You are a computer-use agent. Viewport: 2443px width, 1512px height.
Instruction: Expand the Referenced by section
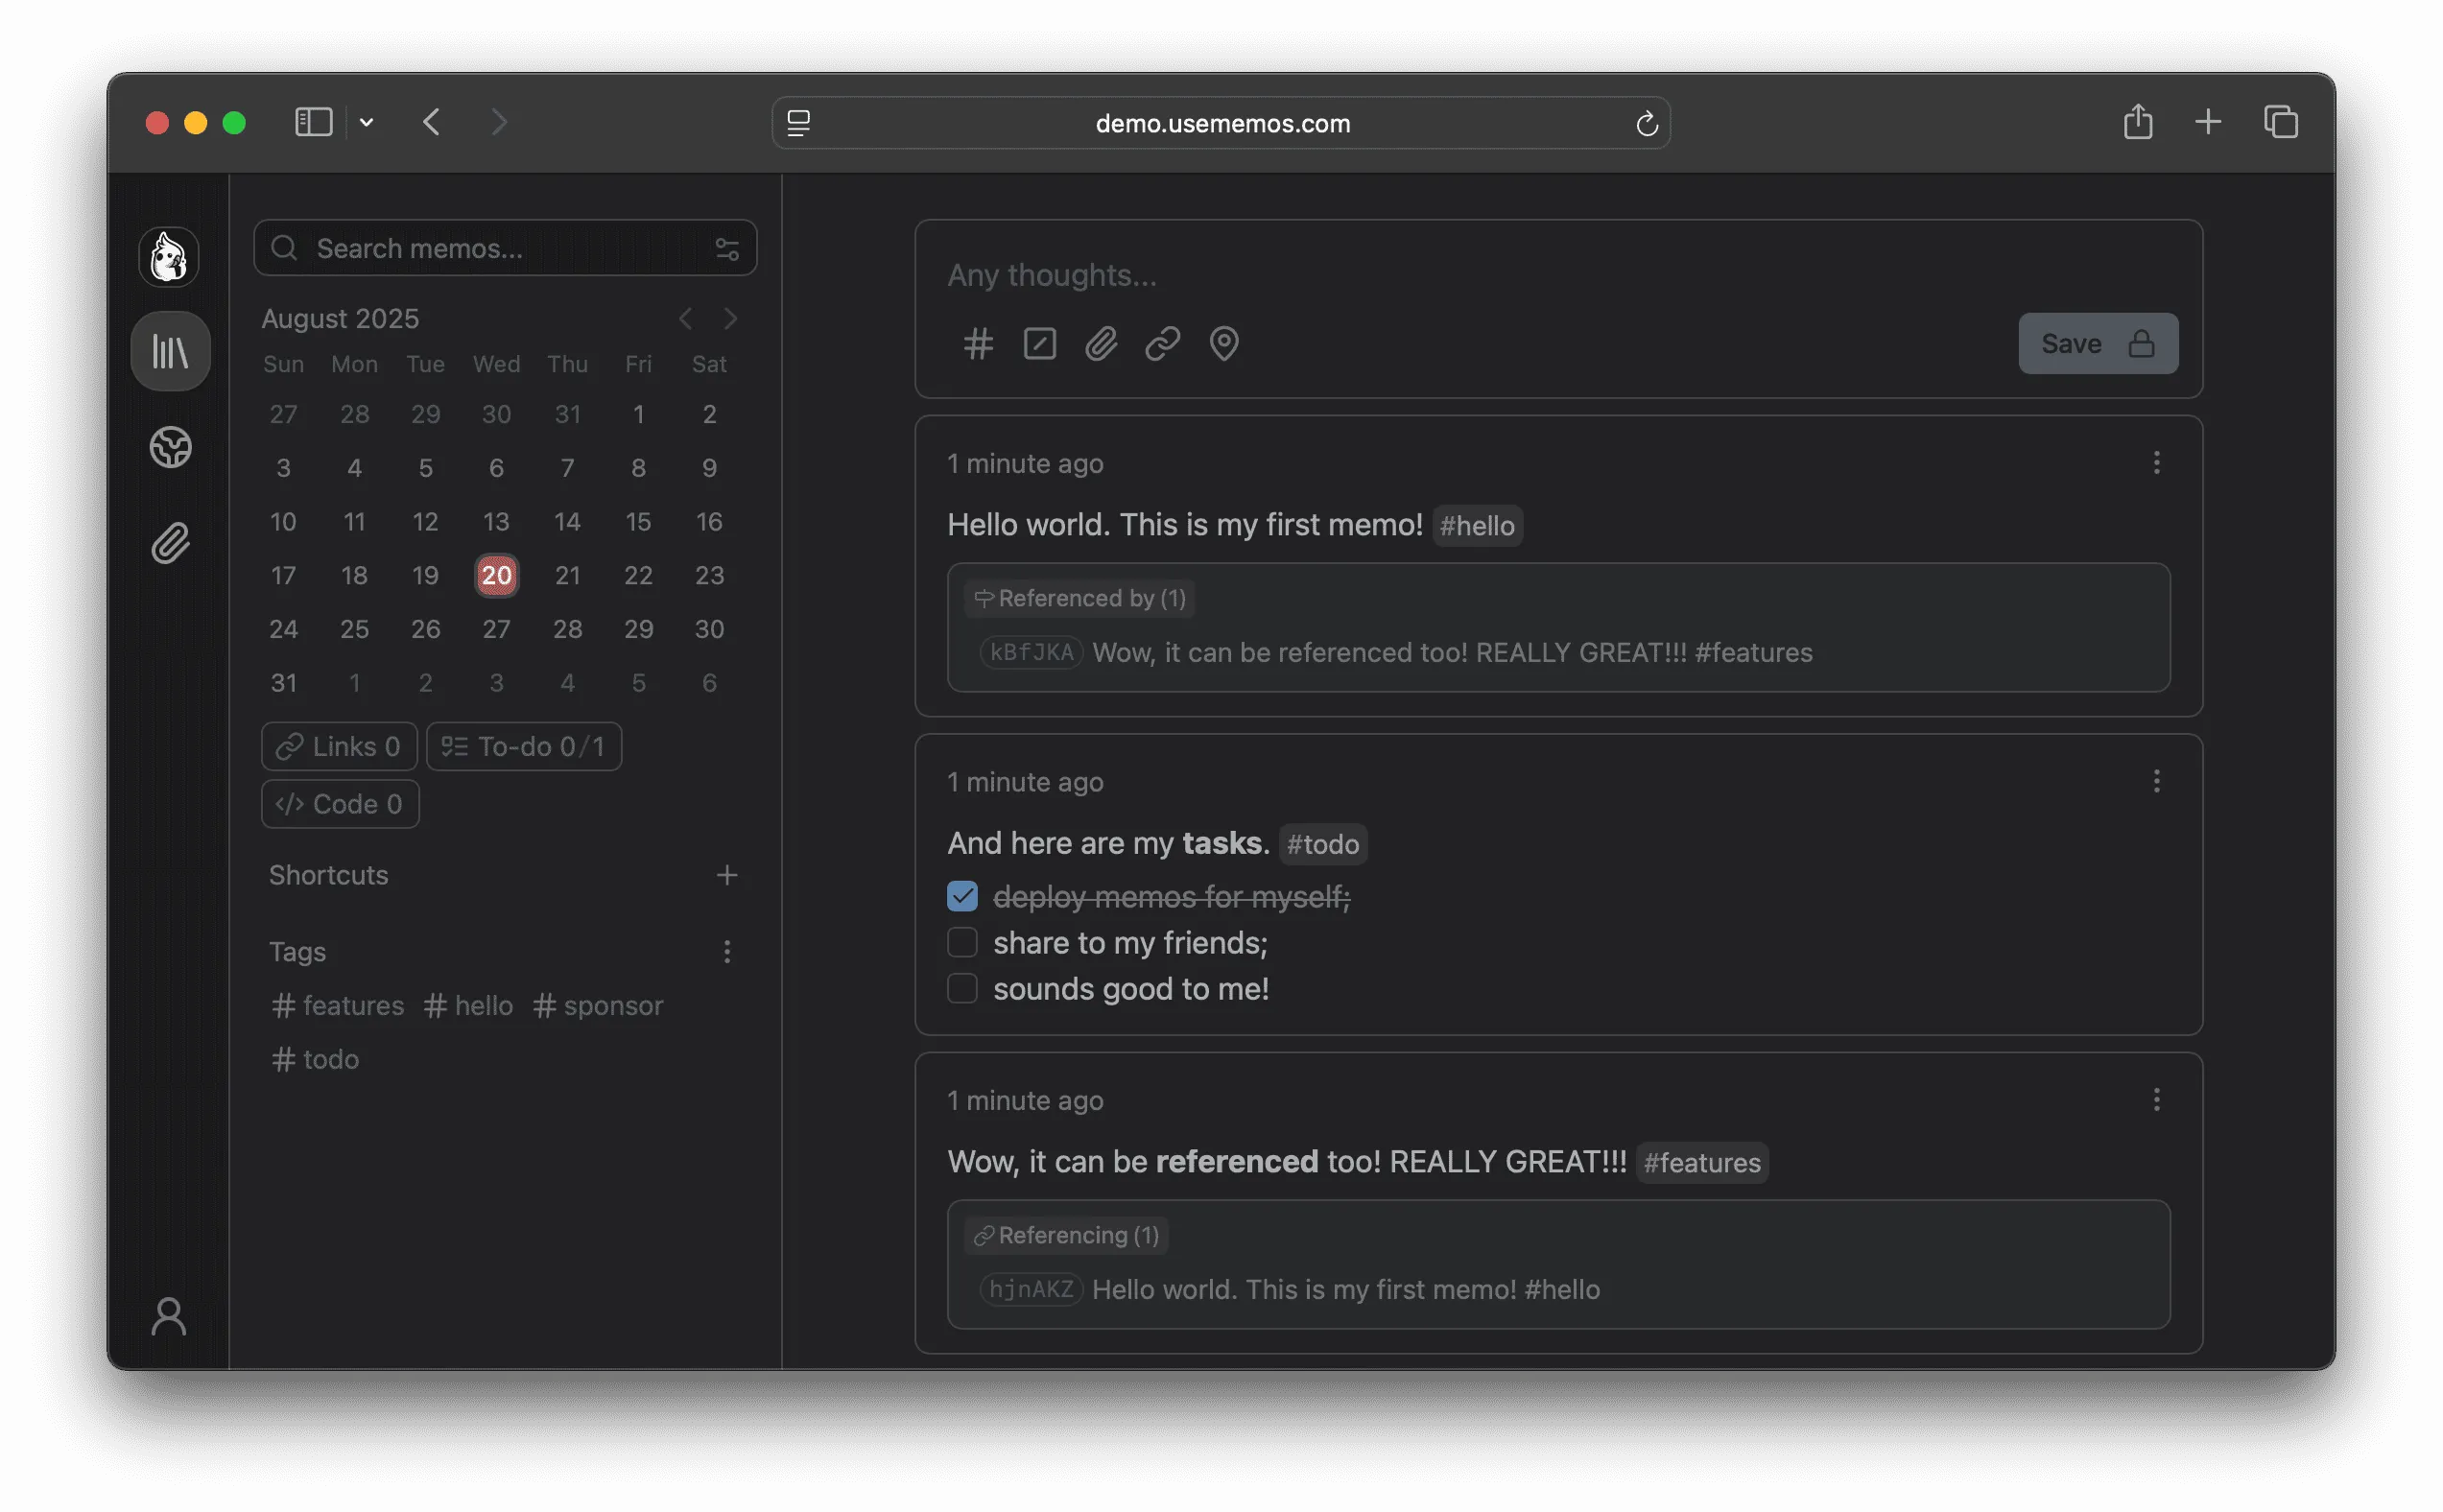(x=1079, y=597)
